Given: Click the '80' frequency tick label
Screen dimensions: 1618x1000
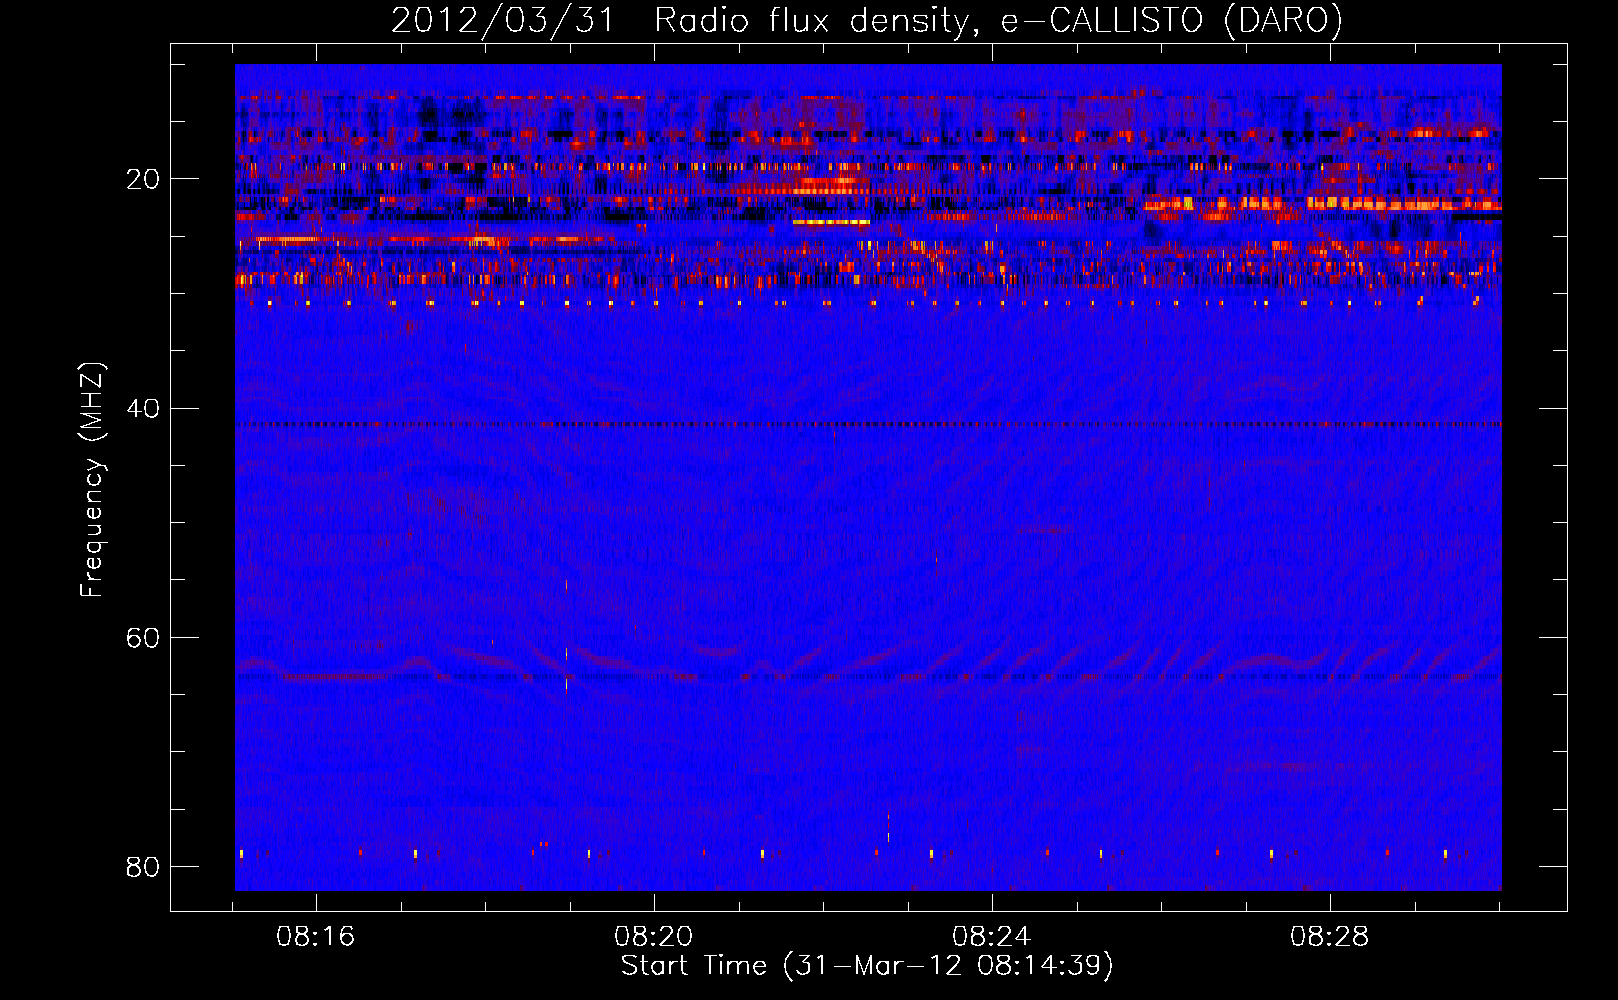Looking at the screenshot, I should pos(143,866).
